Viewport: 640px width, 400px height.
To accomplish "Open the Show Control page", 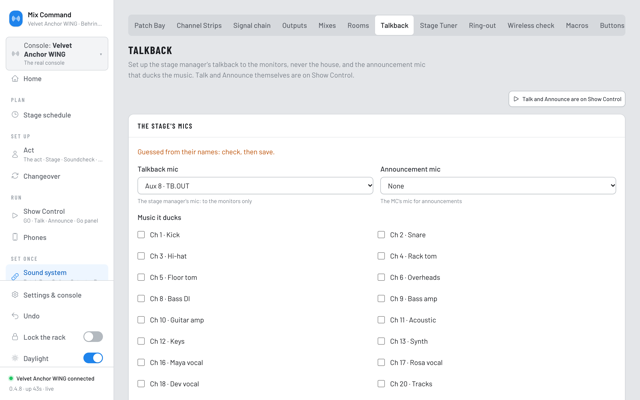I will pyautogui.click(x=57, y=216).
